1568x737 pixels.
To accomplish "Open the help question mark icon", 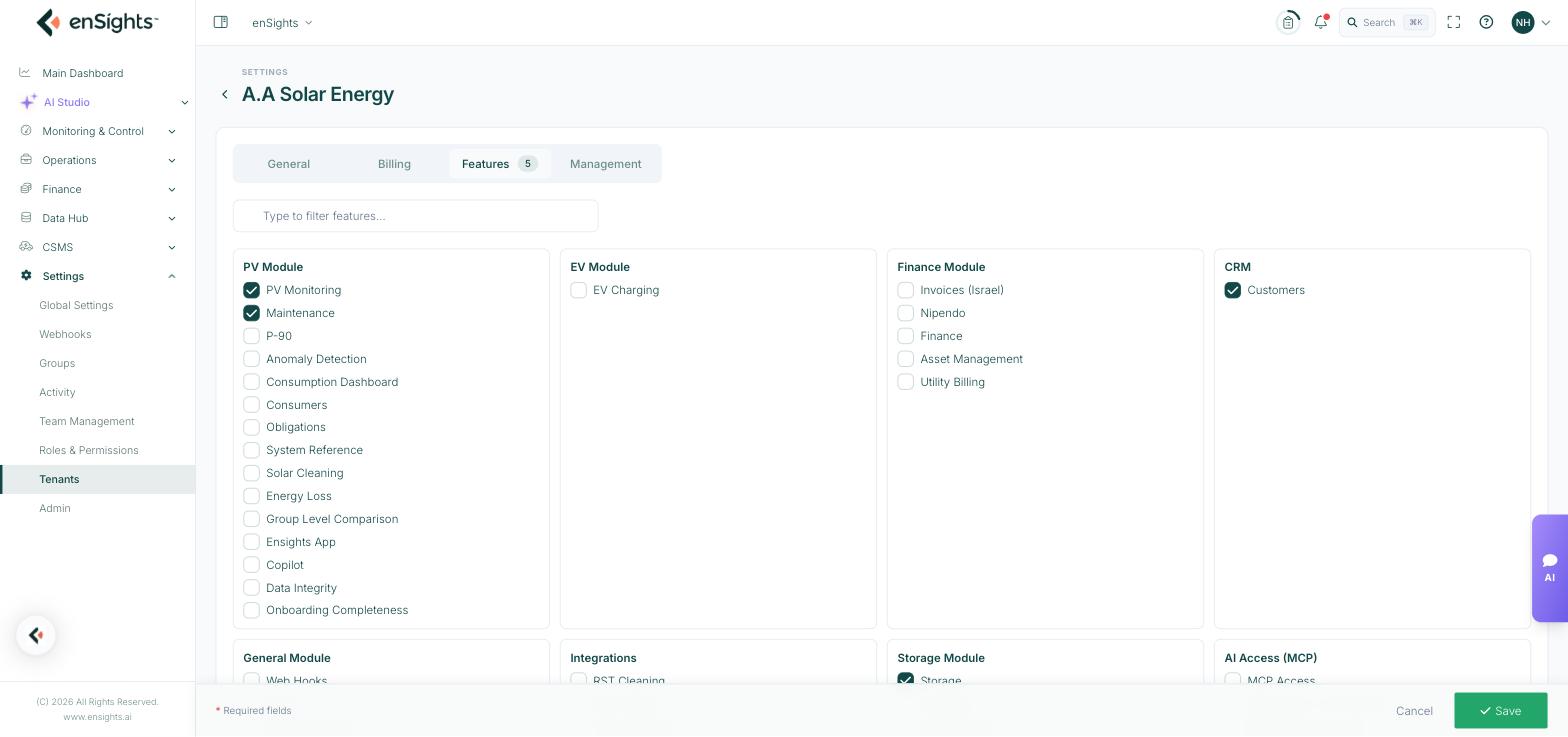I will (x=1486, y=22).
